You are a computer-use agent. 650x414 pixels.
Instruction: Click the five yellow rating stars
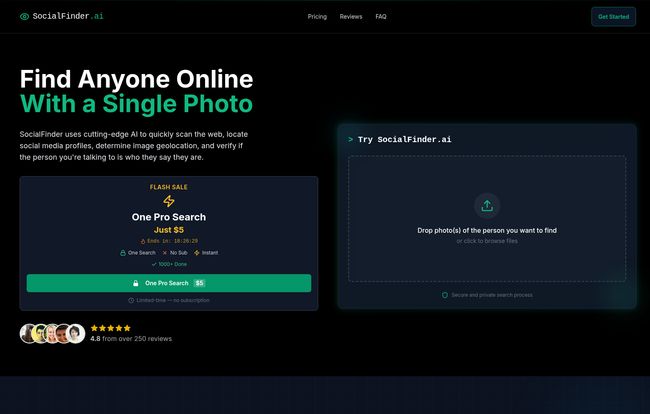pyautogui.click(x=111, y=328)
